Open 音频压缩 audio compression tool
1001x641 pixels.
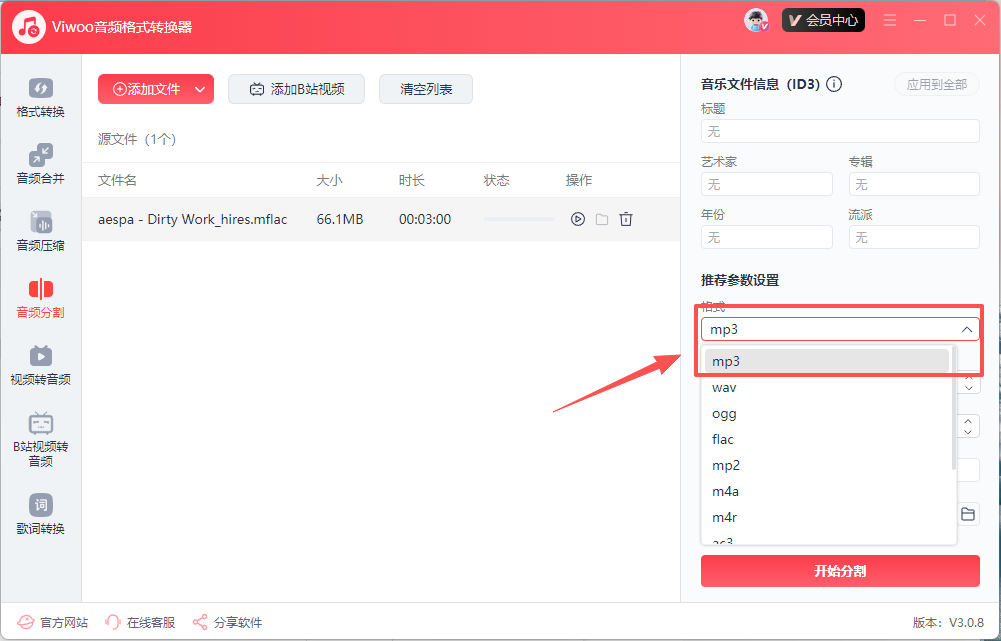(x=41, y=232)
